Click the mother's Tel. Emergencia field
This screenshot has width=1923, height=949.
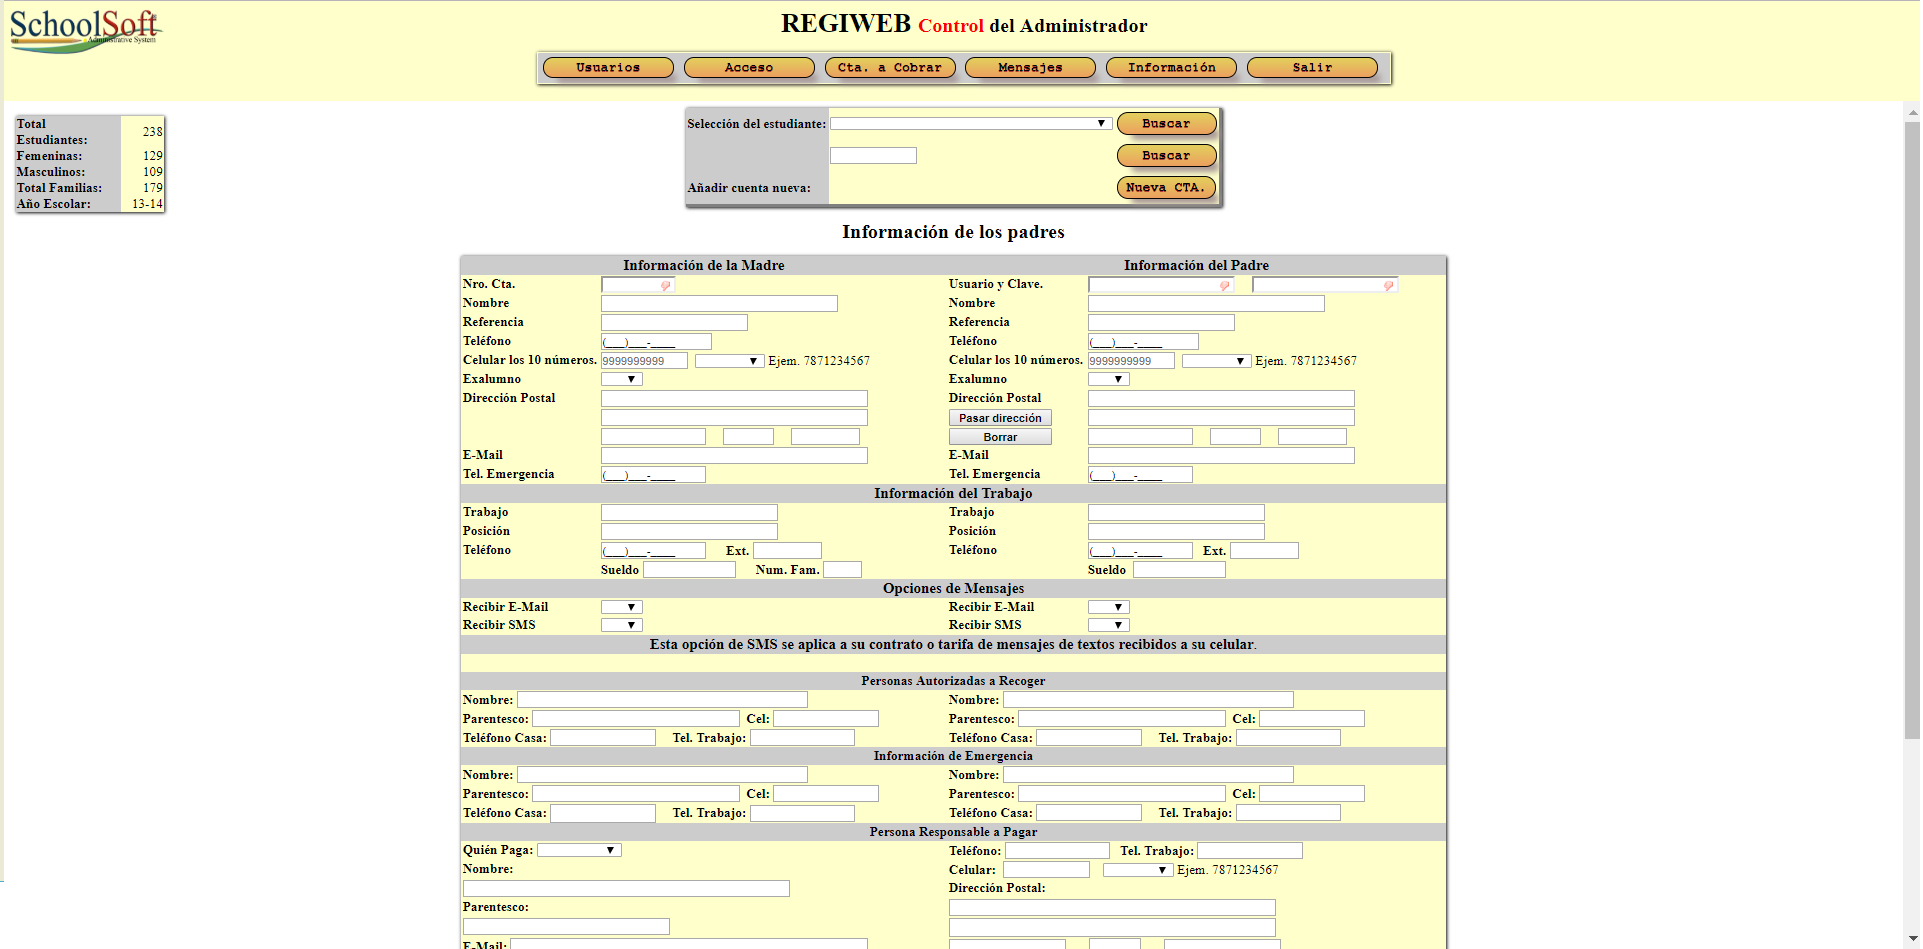pos(653,475)
